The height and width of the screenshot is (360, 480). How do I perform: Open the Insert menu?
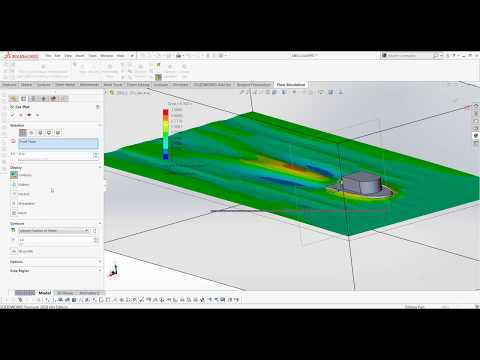[80, 56]
